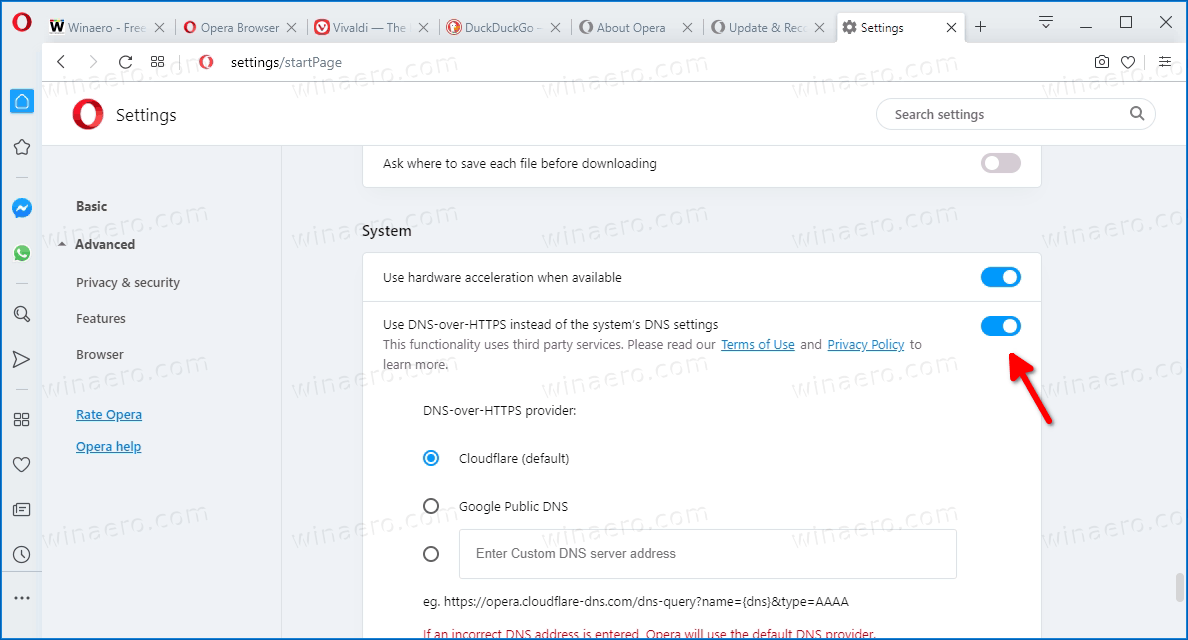Save page to bookmarks via heart icon
Image resolution: width=1188 pixels, height=640 pixels.
click(x=1128, y=61)
